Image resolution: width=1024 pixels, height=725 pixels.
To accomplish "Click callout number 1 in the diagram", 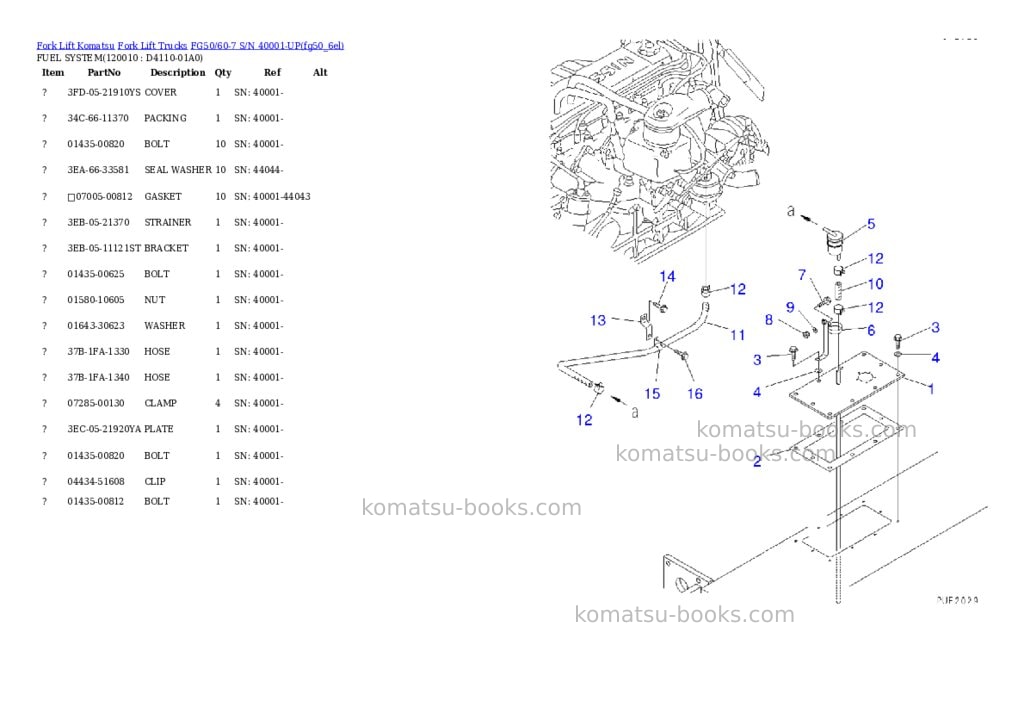I will 931,389.
